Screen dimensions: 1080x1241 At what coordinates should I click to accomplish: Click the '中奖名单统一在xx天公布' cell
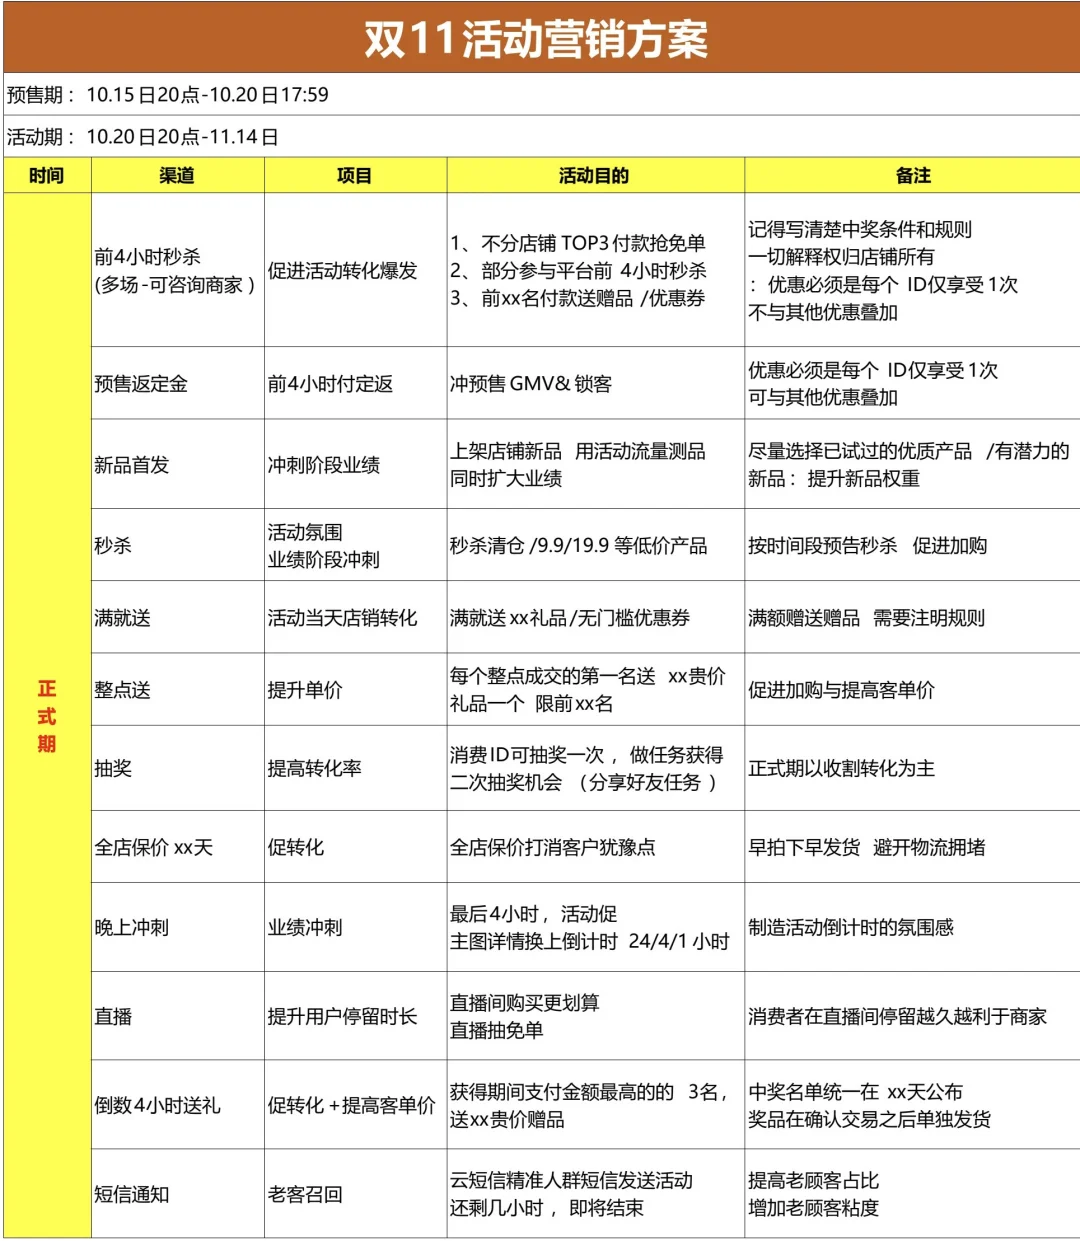[912, 1105]
